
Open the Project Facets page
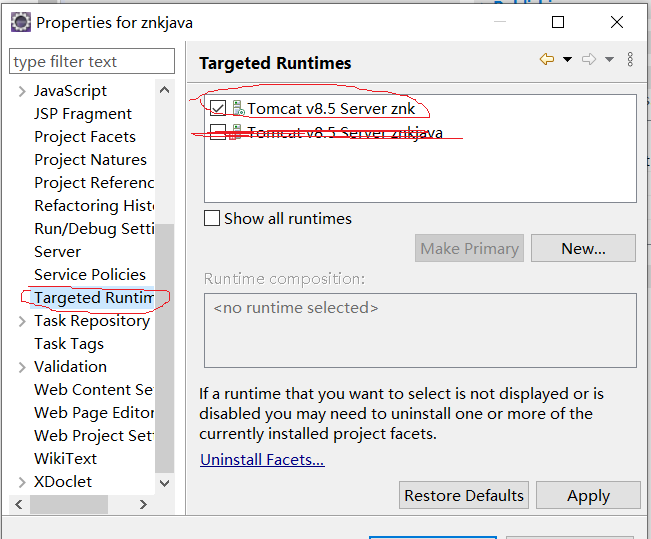pyautogui.click(x=85, y=137)
